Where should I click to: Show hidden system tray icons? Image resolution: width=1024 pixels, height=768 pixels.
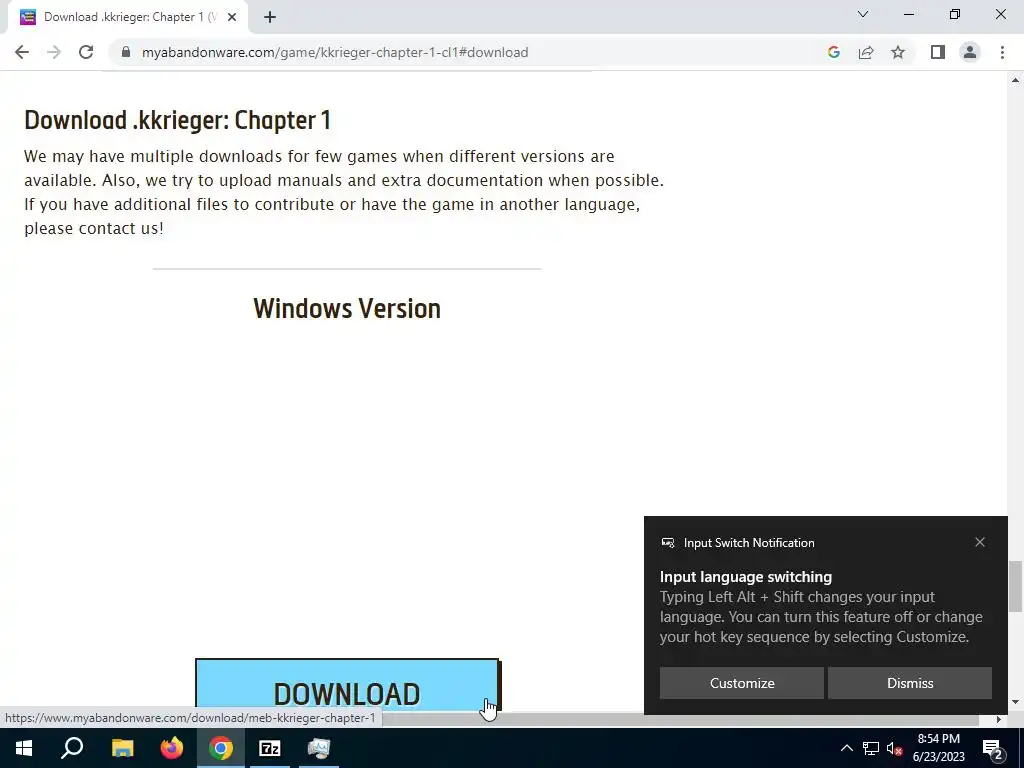(x=846, y=748)
